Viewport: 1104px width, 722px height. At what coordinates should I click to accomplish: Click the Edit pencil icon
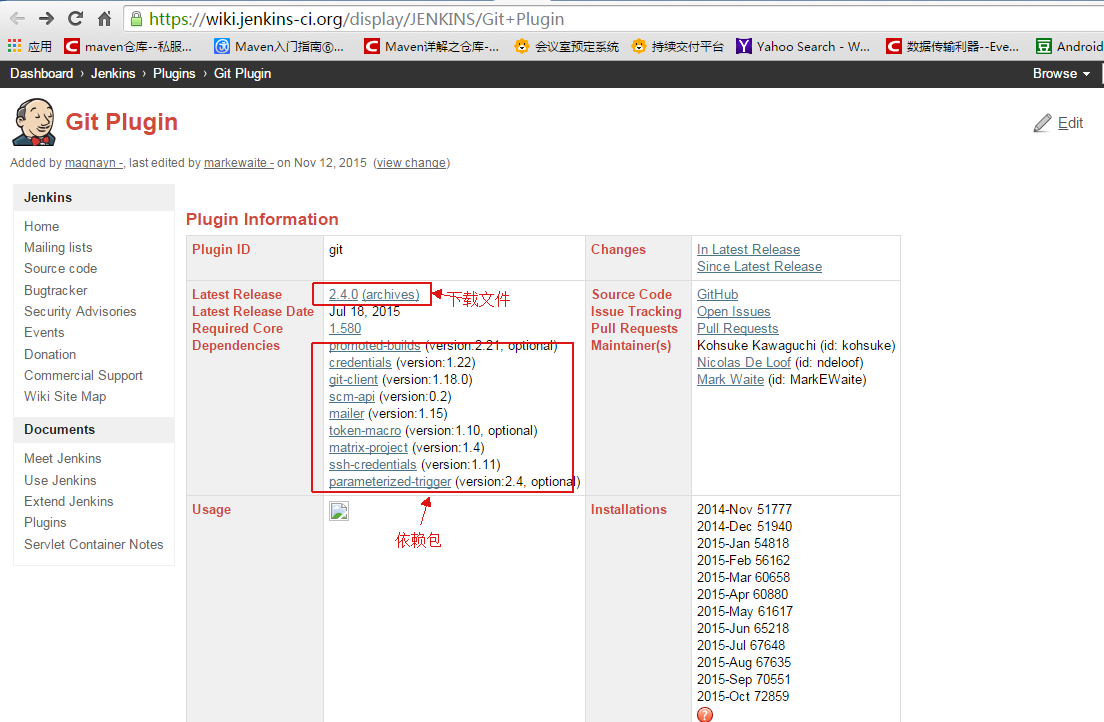[x=1043, y=123]
